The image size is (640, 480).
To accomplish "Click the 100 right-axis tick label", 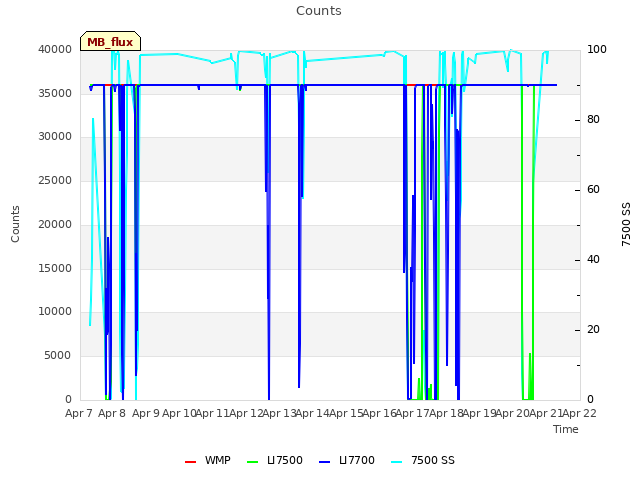I will [597, 49].
